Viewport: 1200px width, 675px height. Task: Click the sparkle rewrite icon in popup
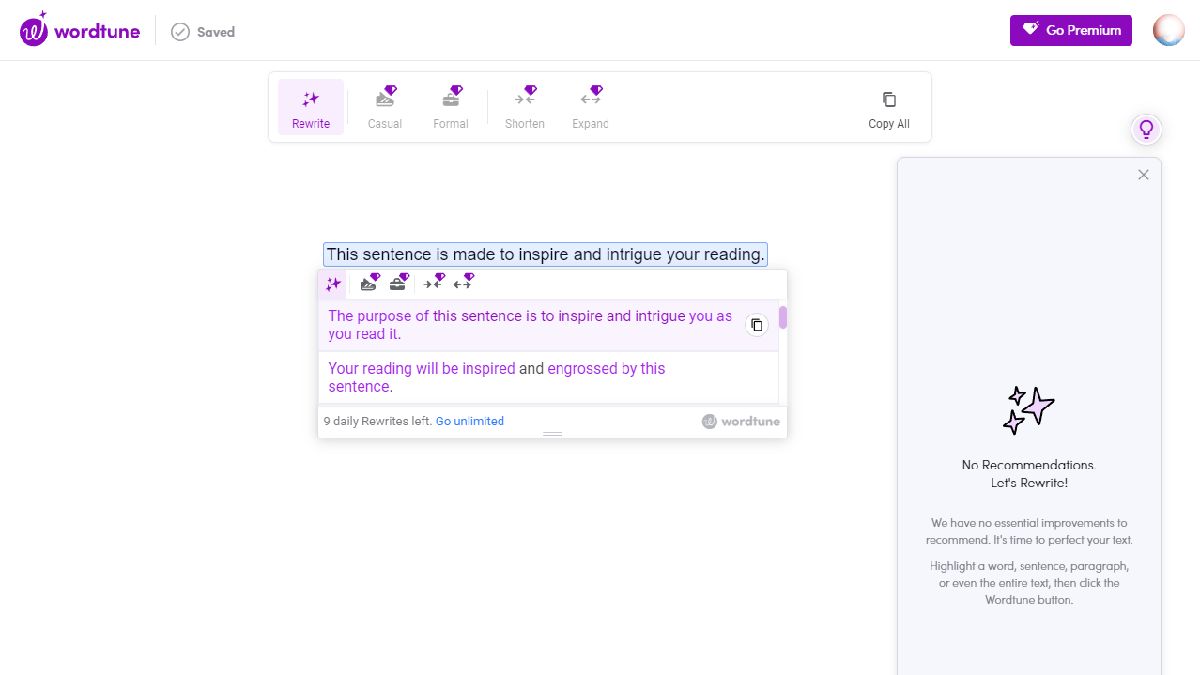[x=333, y=284]
